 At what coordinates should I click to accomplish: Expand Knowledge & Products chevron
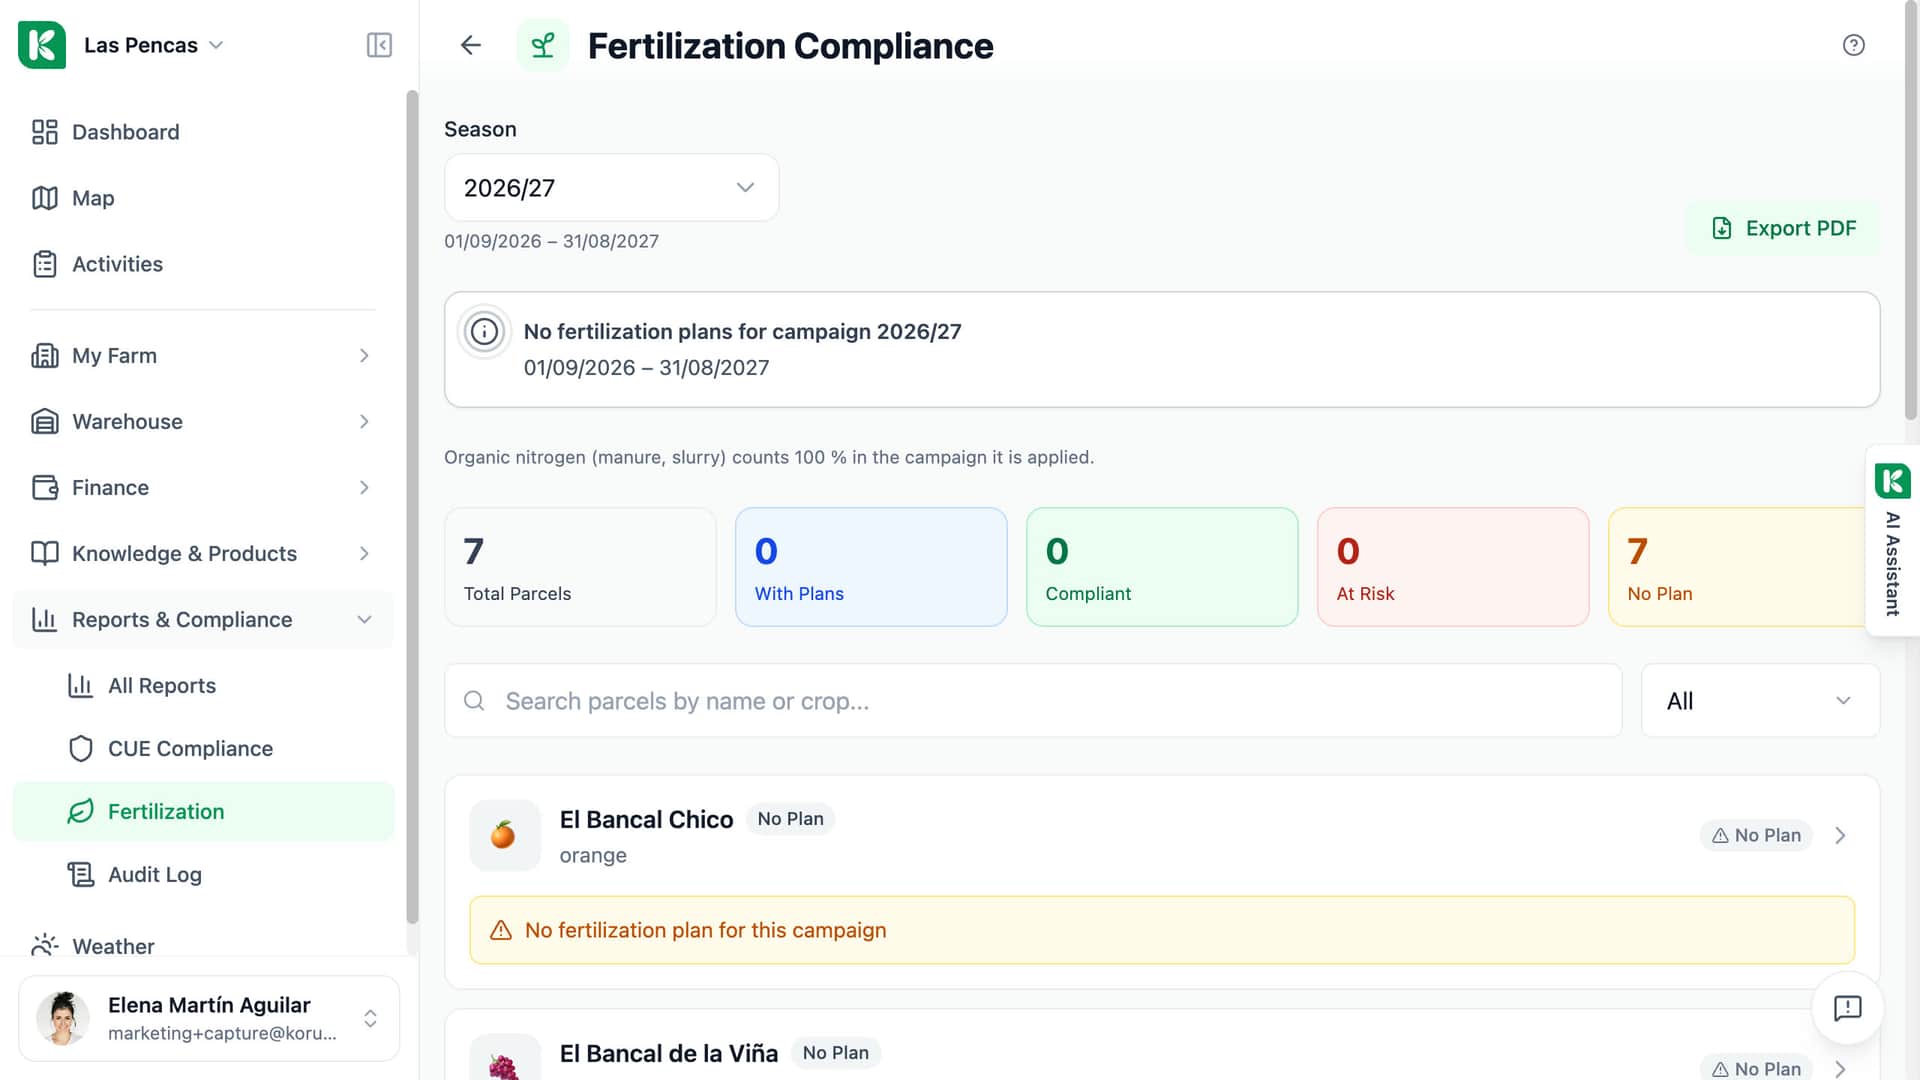click(364, 554)
